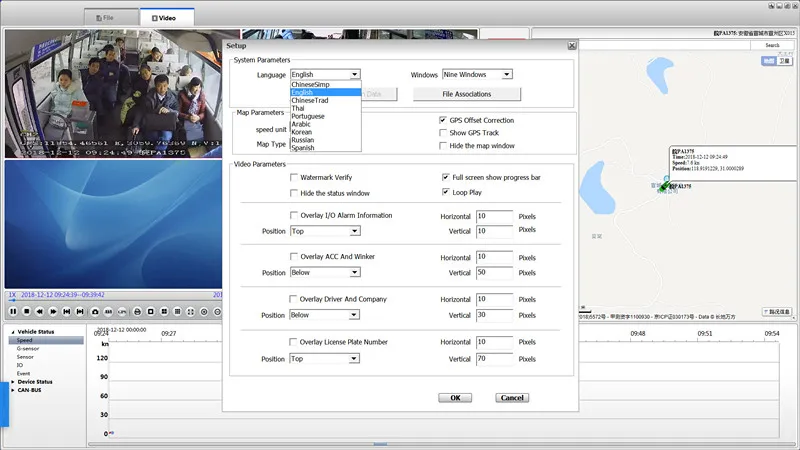Click the rewind icon in playback toolbar
This screenshot has width=800, height=450.
click(40, 312)
